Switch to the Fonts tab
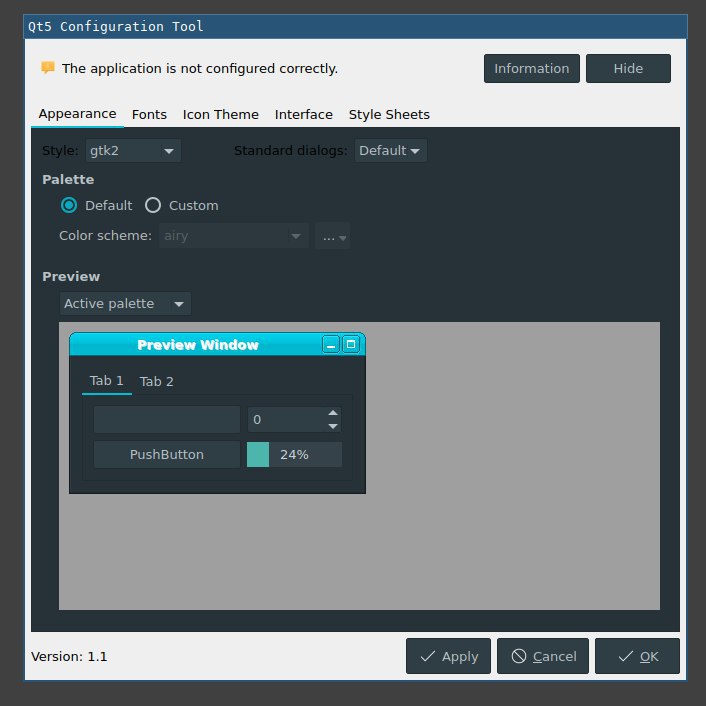 coord(149,114)
